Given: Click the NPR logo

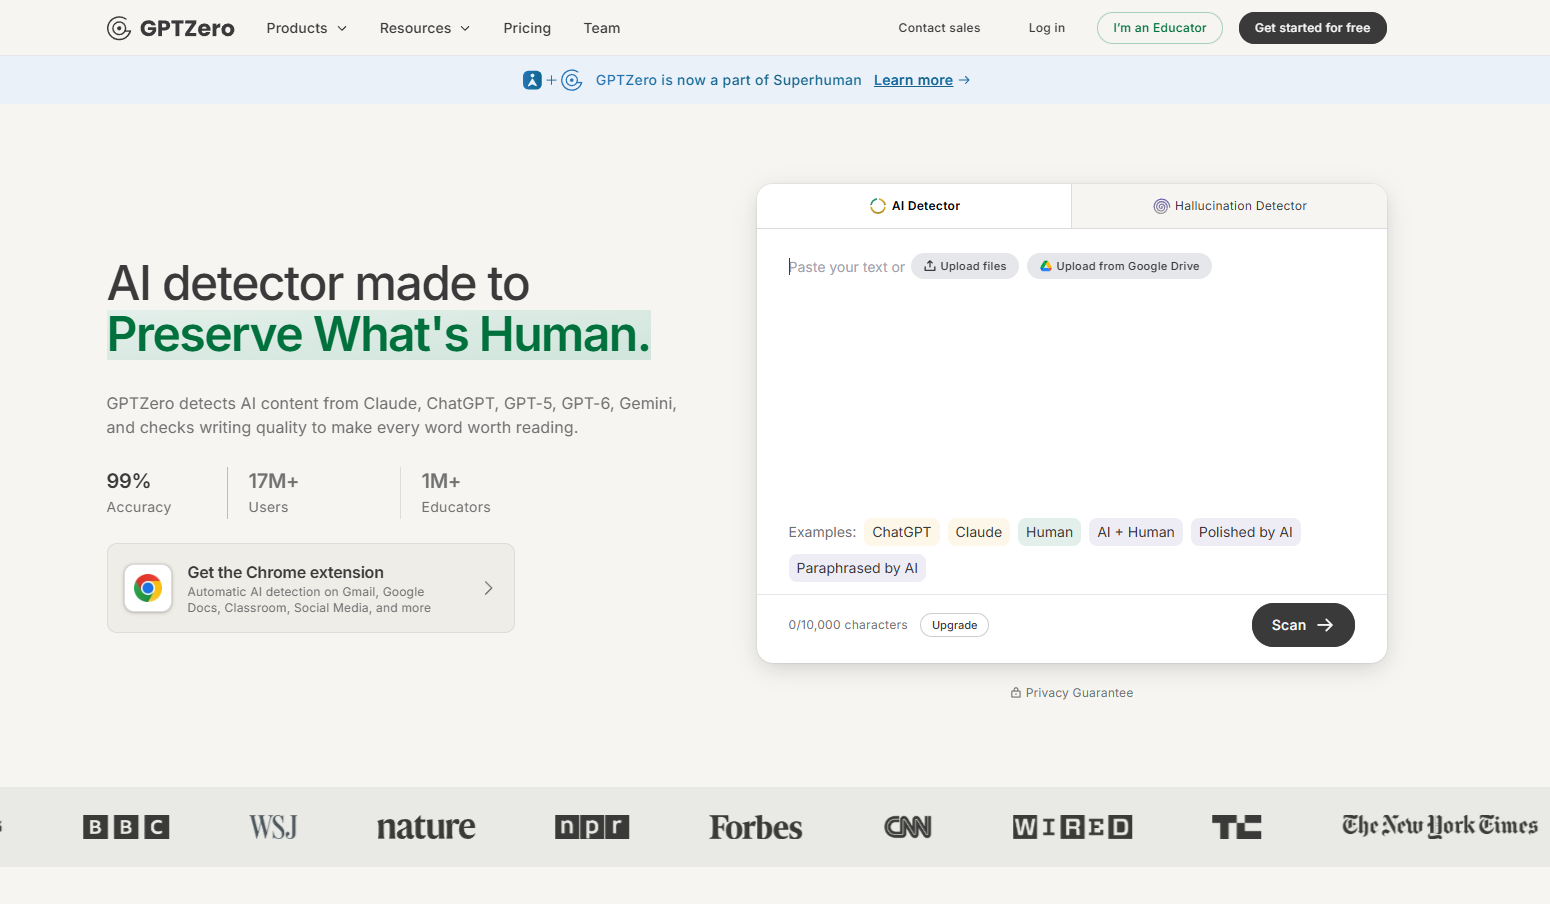Looking at the screenshot, I should 592,827.
